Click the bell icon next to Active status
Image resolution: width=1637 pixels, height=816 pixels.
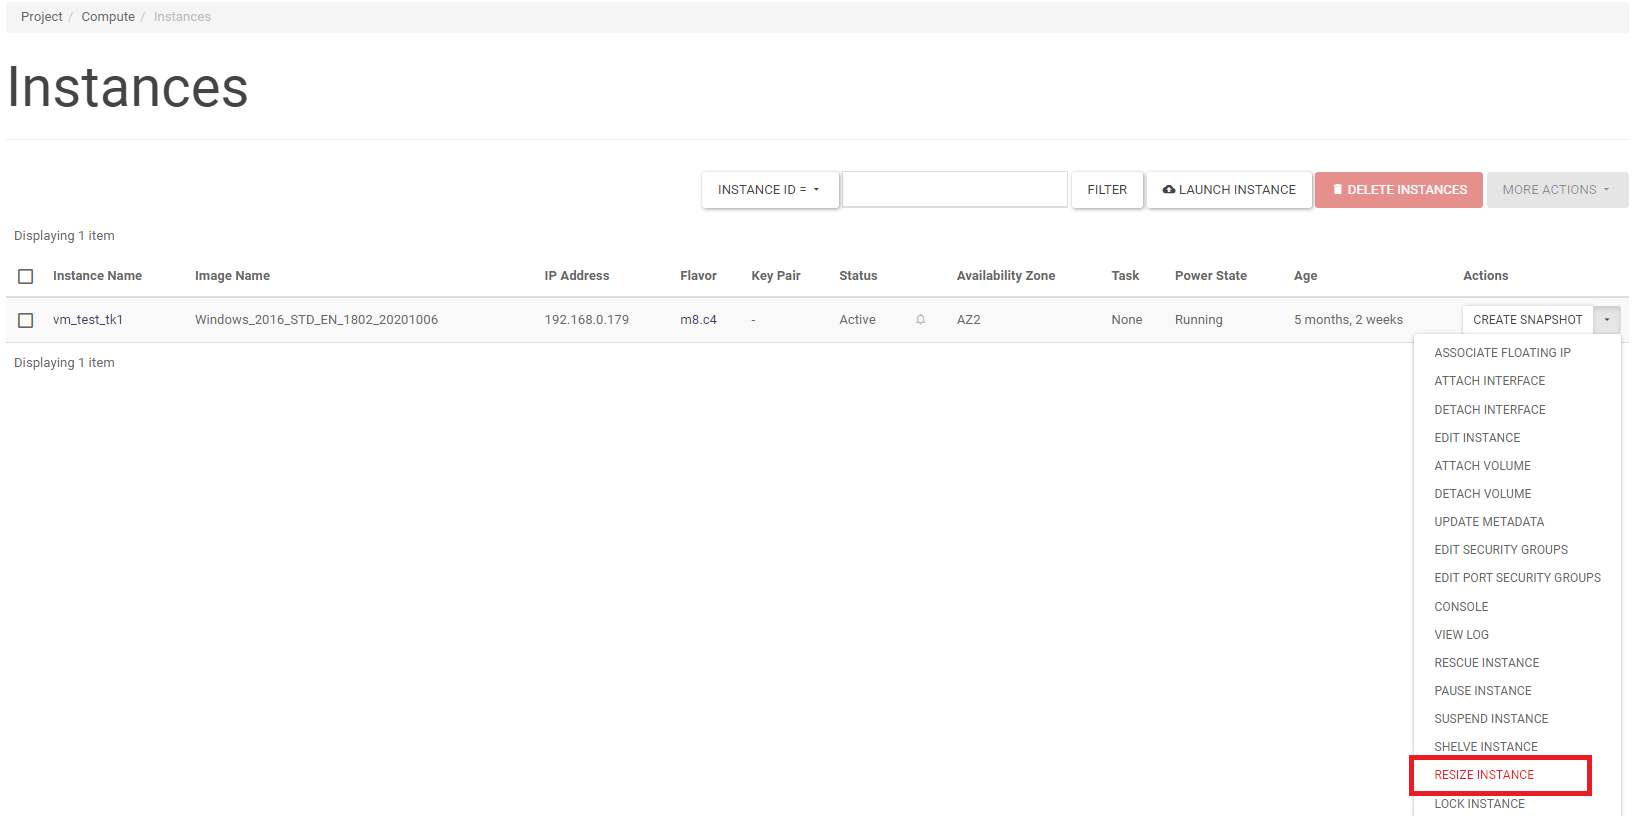tap(920, 320)
